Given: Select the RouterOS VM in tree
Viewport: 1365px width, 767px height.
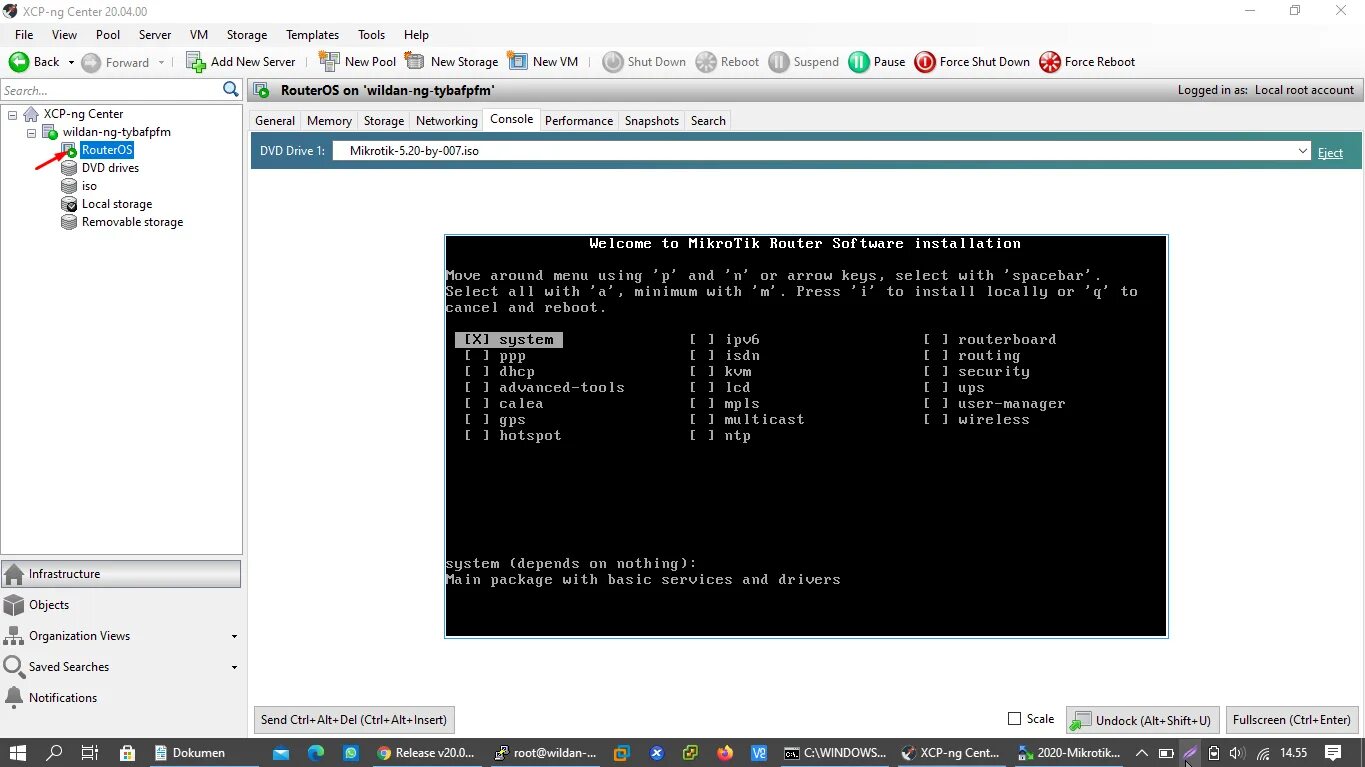Looking at the screenshot, I should pos(106,150).
